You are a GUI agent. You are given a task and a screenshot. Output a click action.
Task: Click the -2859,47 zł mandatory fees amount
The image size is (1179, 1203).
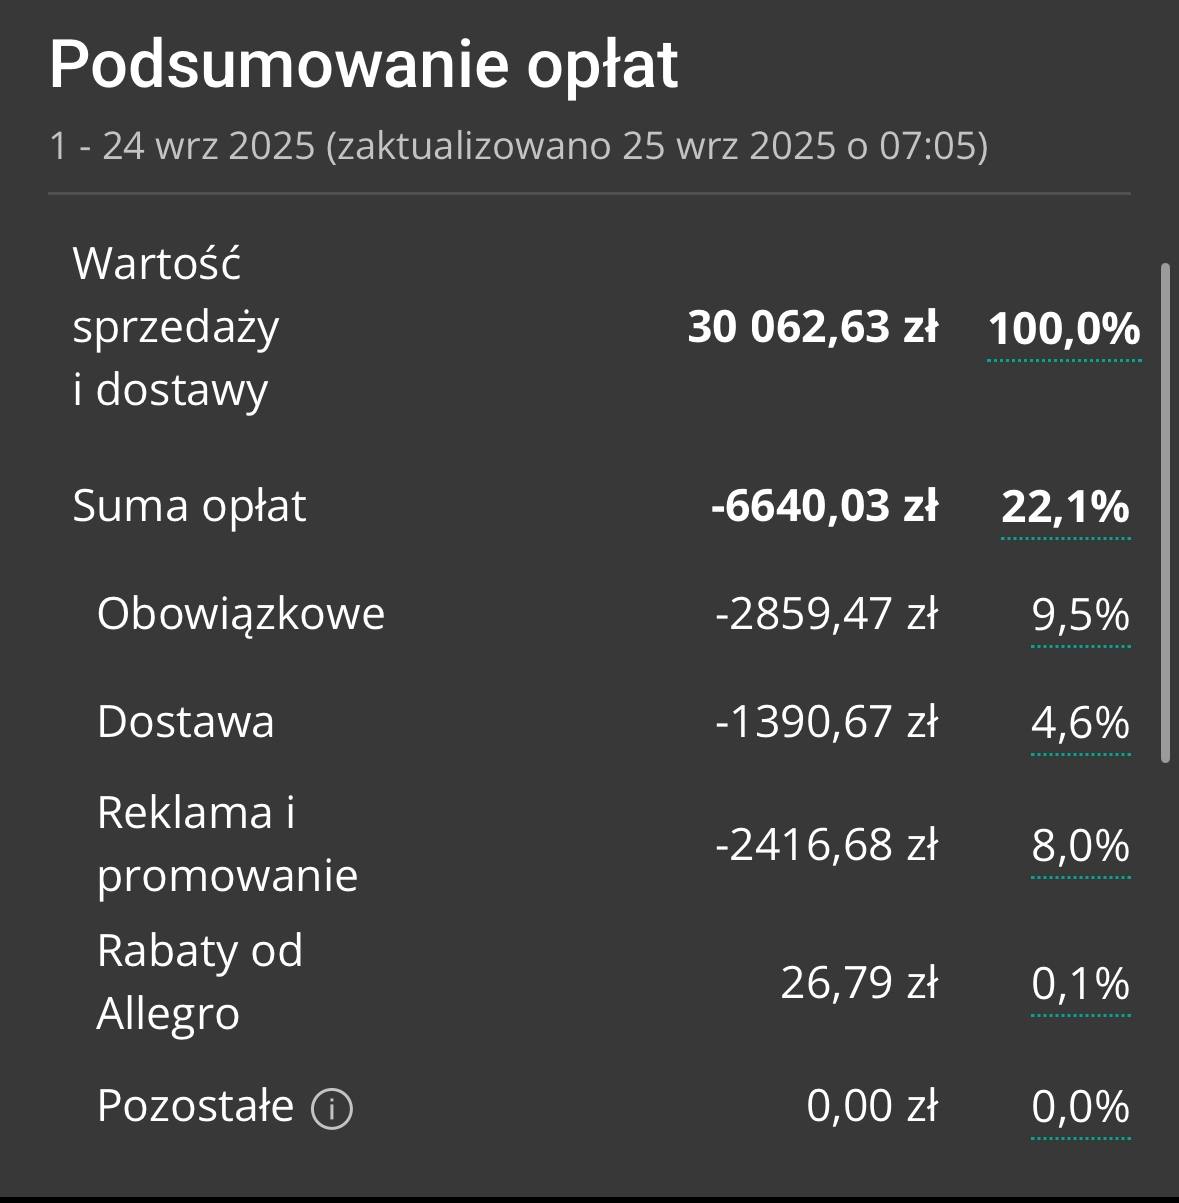pyautogui.click(x=826, y=614)
